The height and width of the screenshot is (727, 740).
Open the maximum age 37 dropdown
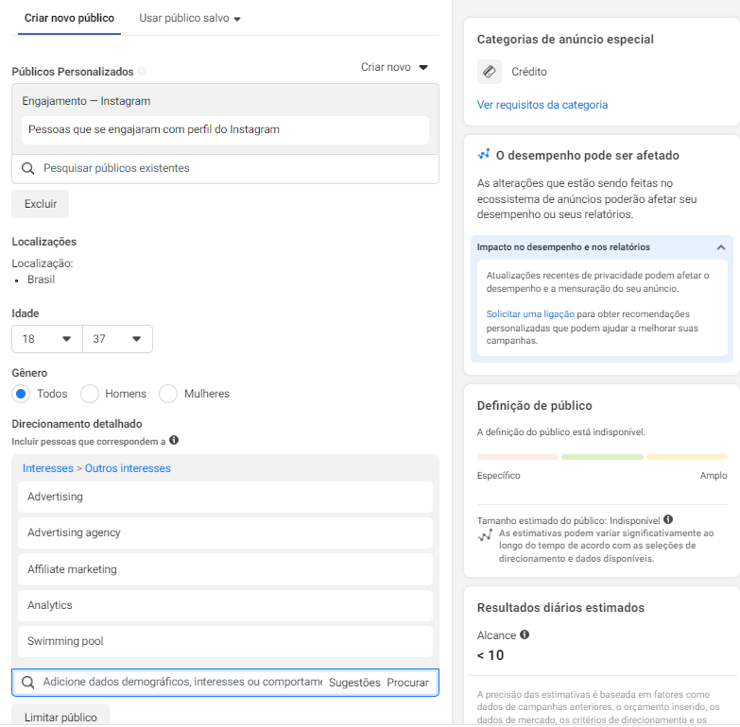[118, 339]
